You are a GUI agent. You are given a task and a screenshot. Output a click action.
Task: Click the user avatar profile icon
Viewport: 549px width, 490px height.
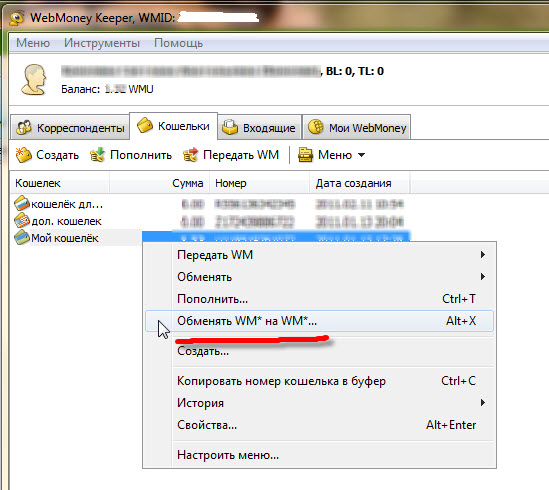34,80
